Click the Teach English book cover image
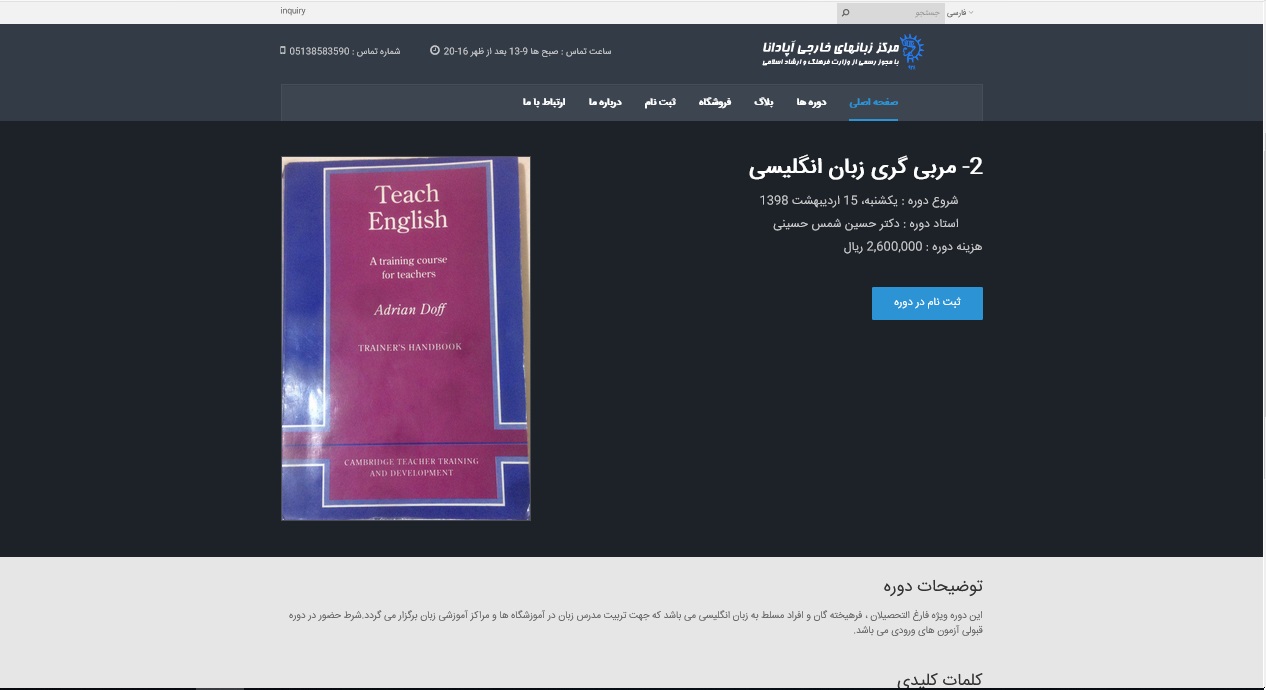The height and width of the screenshot is (690, 1266). [406, 338]
